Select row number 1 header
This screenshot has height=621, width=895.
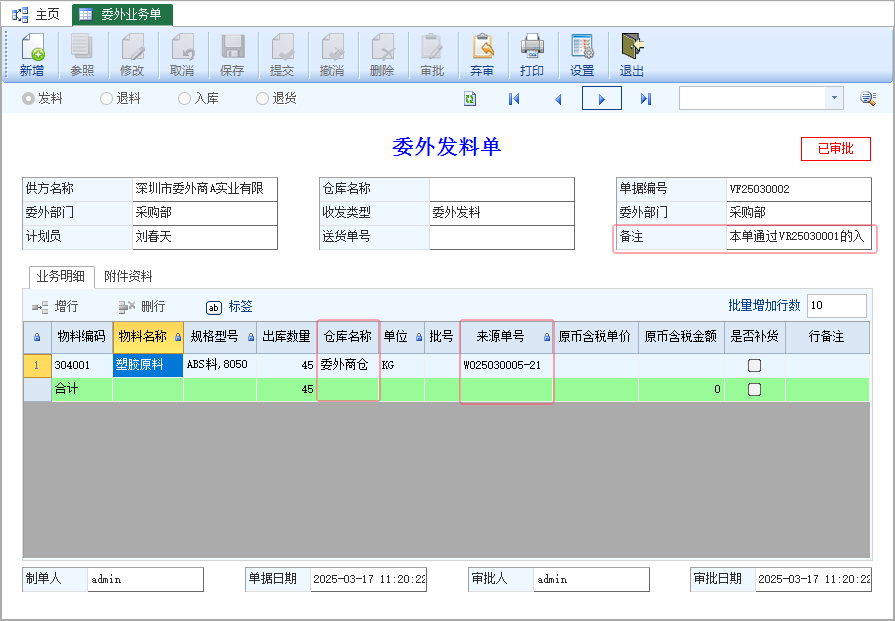pos(37,365)
